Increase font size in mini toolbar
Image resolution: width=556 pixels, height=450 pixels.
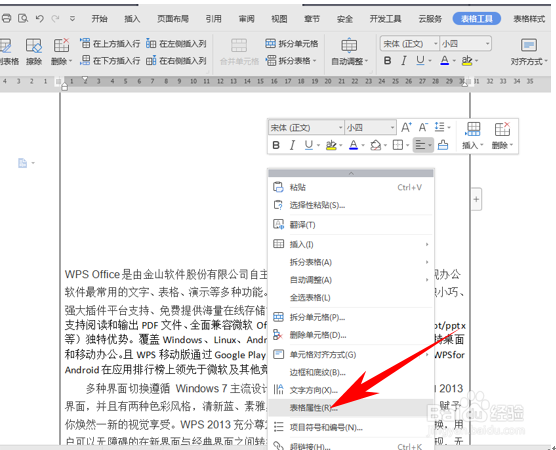406,127
